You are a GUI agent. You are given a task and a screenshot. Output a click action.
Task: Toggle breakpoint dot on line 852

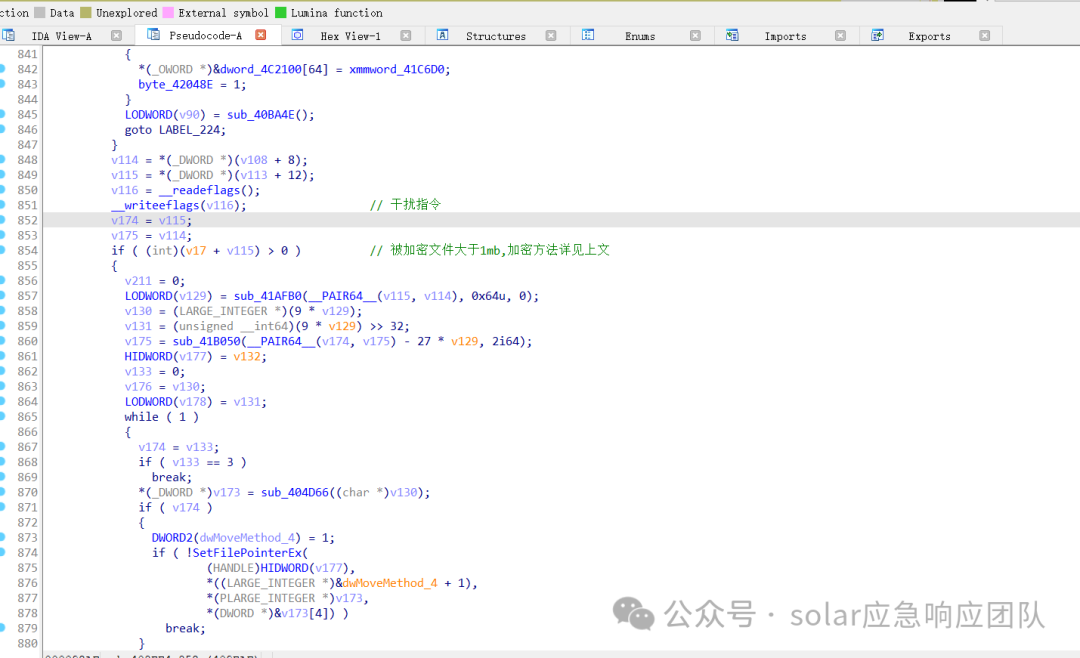click(x=2, y=220)
